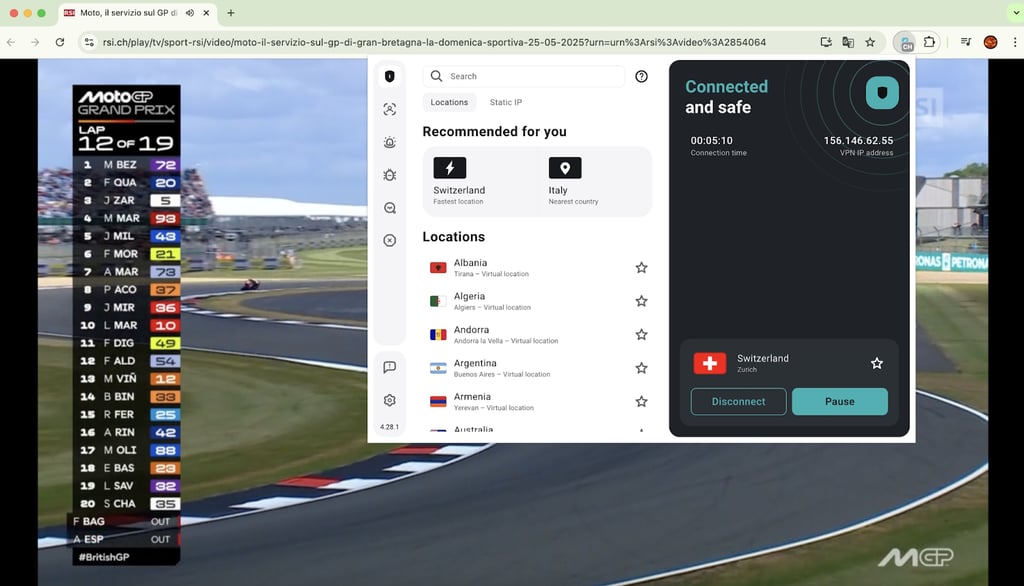Image resolution: width=1024 pixels, height=586 pixels.
Task: Click the translate page icon
Action: pyautogui.click(x=848, y=42)
